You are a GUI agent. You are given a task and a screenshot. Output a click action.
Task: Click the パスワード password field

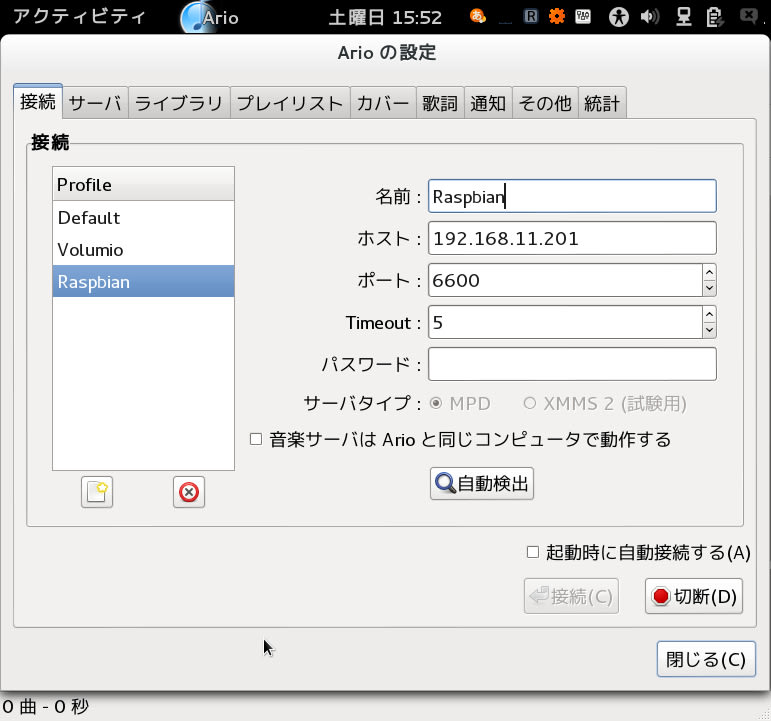click(x=572, y=364)
